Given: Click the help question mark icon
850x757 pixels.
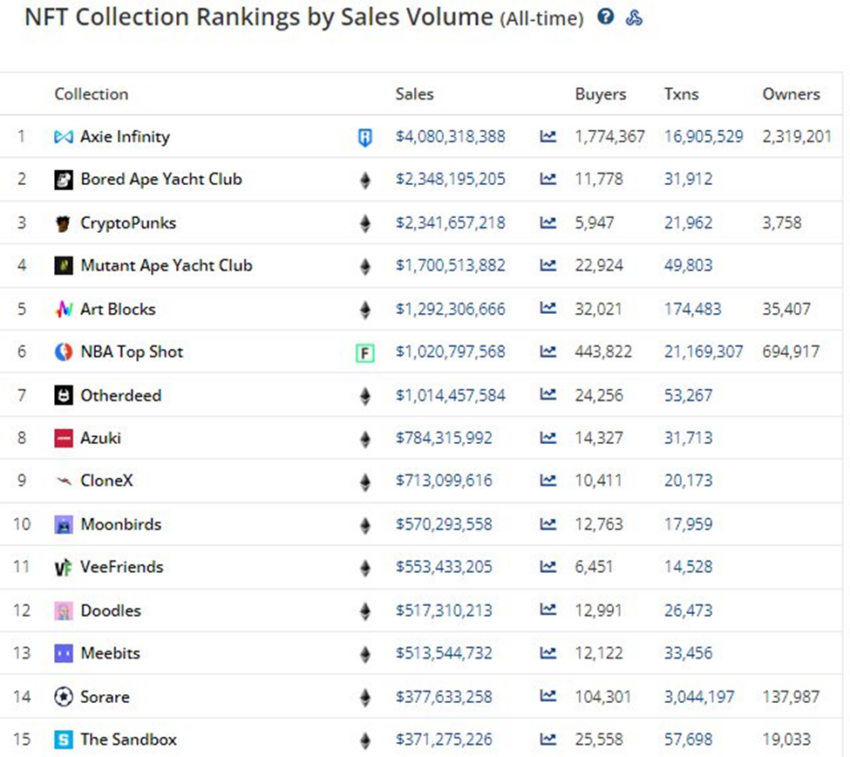Looking at the screenshot, I should tap(605, 17).
